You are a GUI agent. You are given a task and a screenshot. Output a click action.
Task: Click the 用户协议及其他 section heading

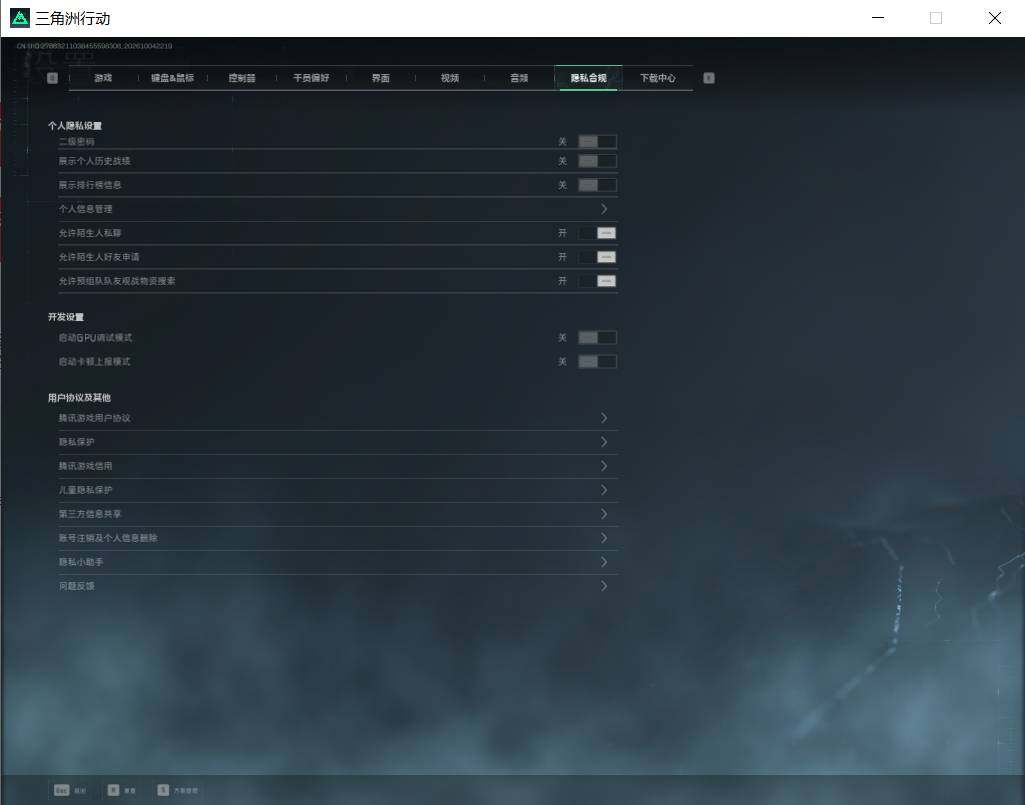[79, 398]
